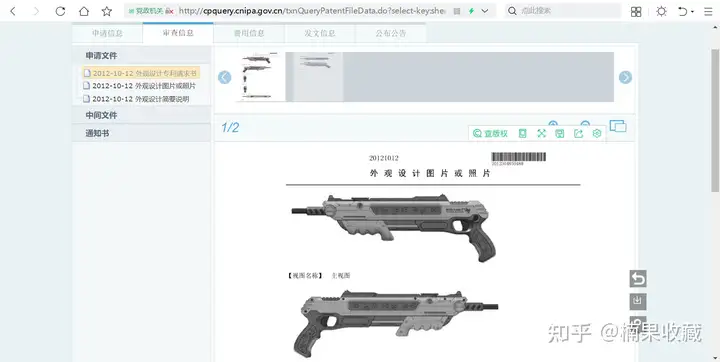720x362 pixels.
Task: Bookmark the page with the star icon
Action: (107, 11)
